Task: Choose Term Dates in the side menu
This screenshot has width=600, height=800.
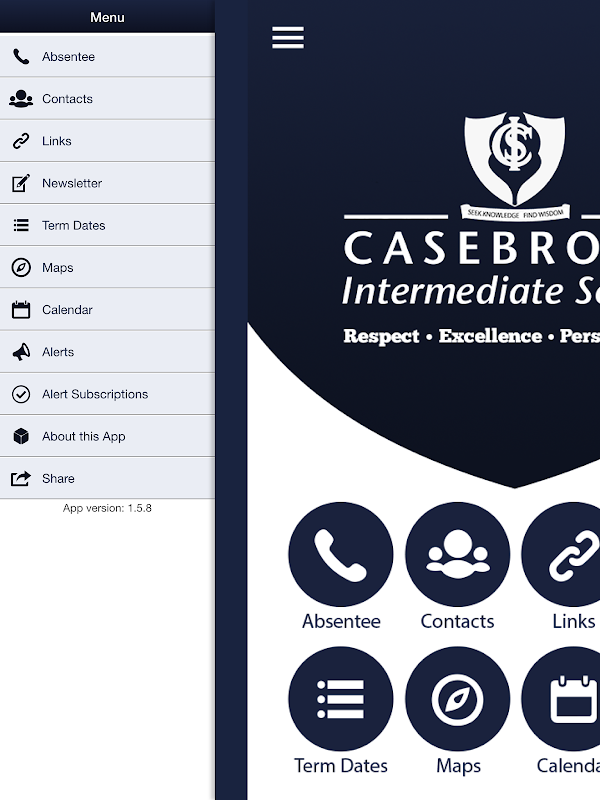Action: 107,225
